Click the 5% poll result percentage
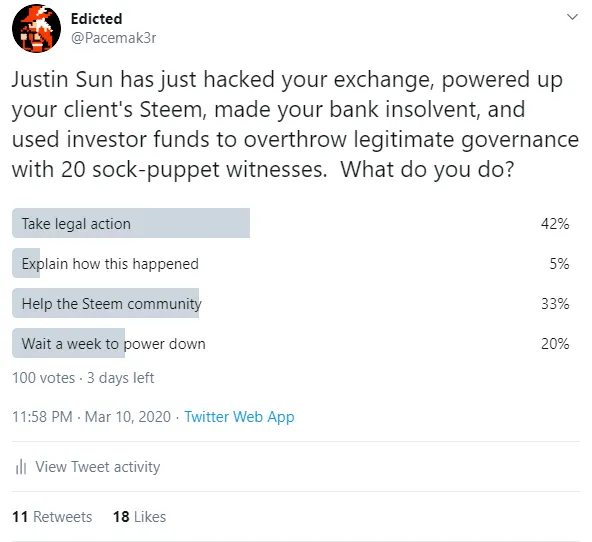The height and width of the screenshot is (542, 592). (559, 264)
